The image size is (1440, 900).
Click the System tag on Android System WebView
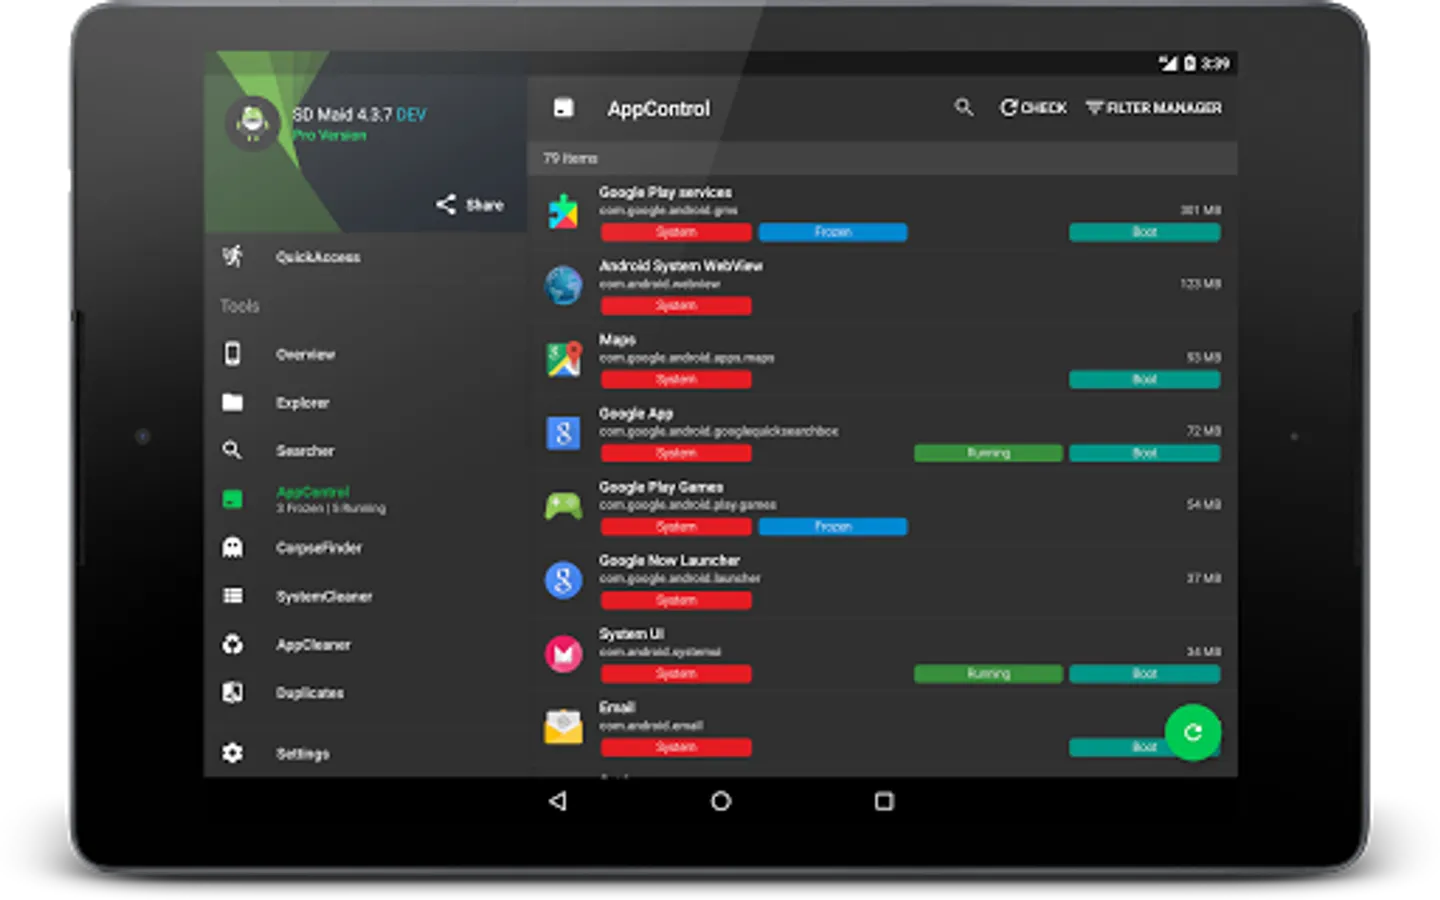pos(676,305)
